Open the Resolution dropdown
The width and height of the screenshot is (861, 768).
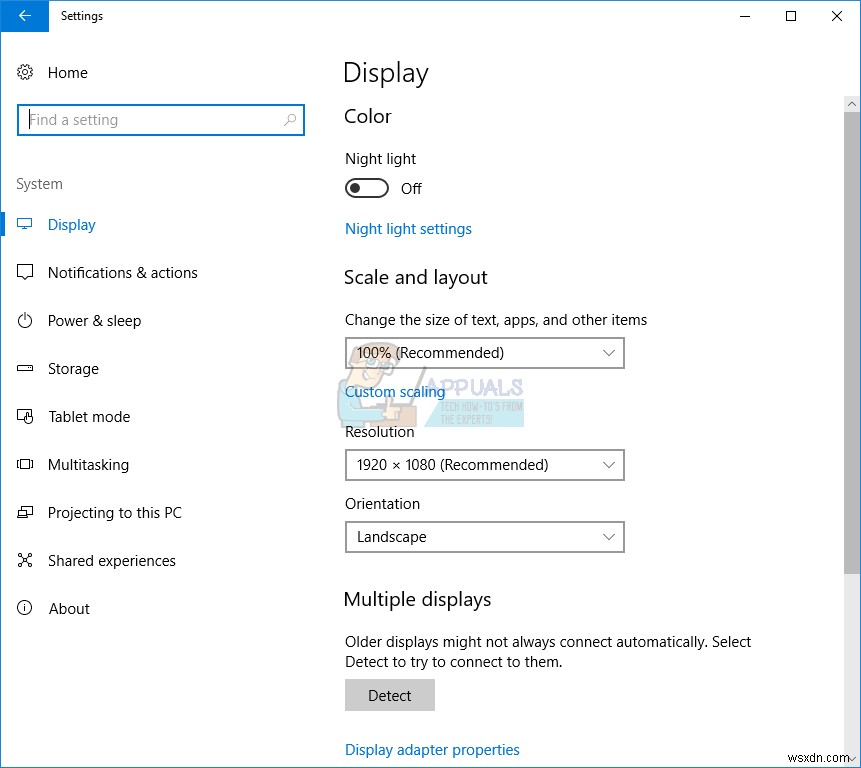click(484, 465)
